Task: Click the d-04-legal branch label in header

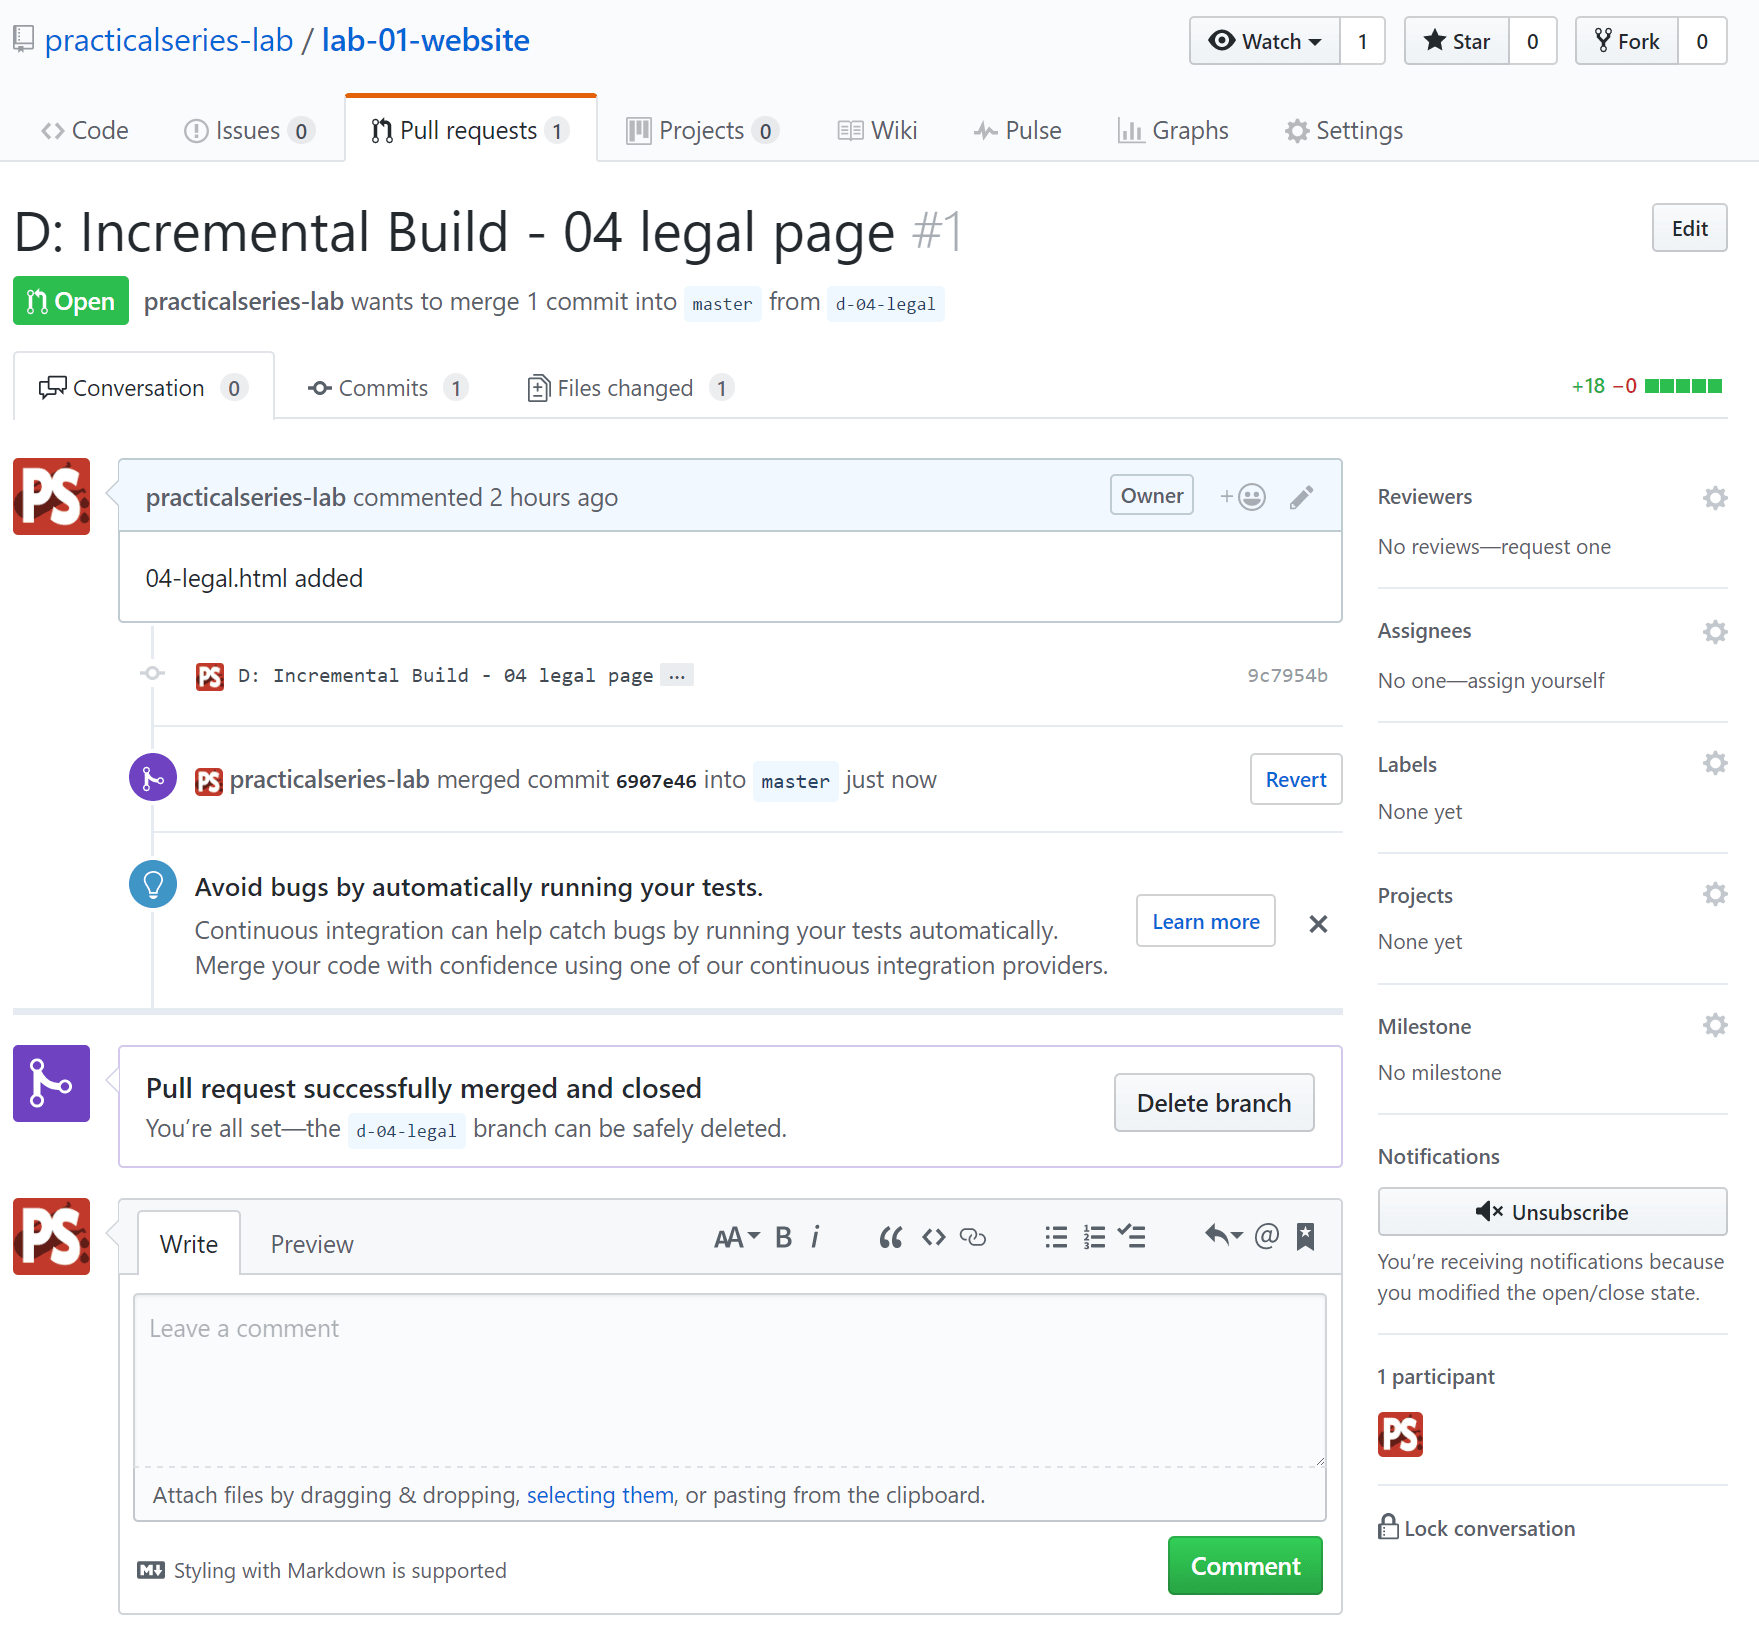Action: point(886,304)
